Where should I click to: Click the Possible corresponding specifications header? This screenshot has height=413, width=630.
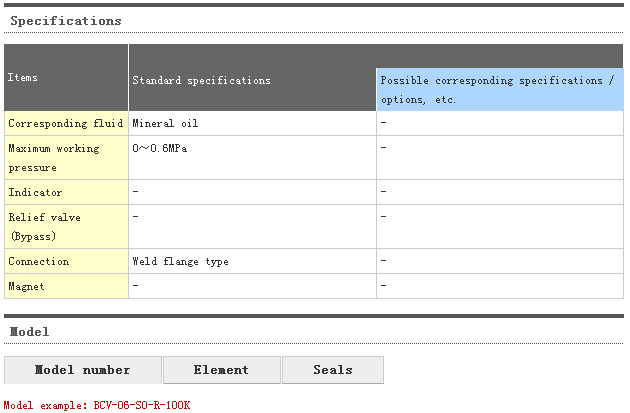click(x=497, y=89)
